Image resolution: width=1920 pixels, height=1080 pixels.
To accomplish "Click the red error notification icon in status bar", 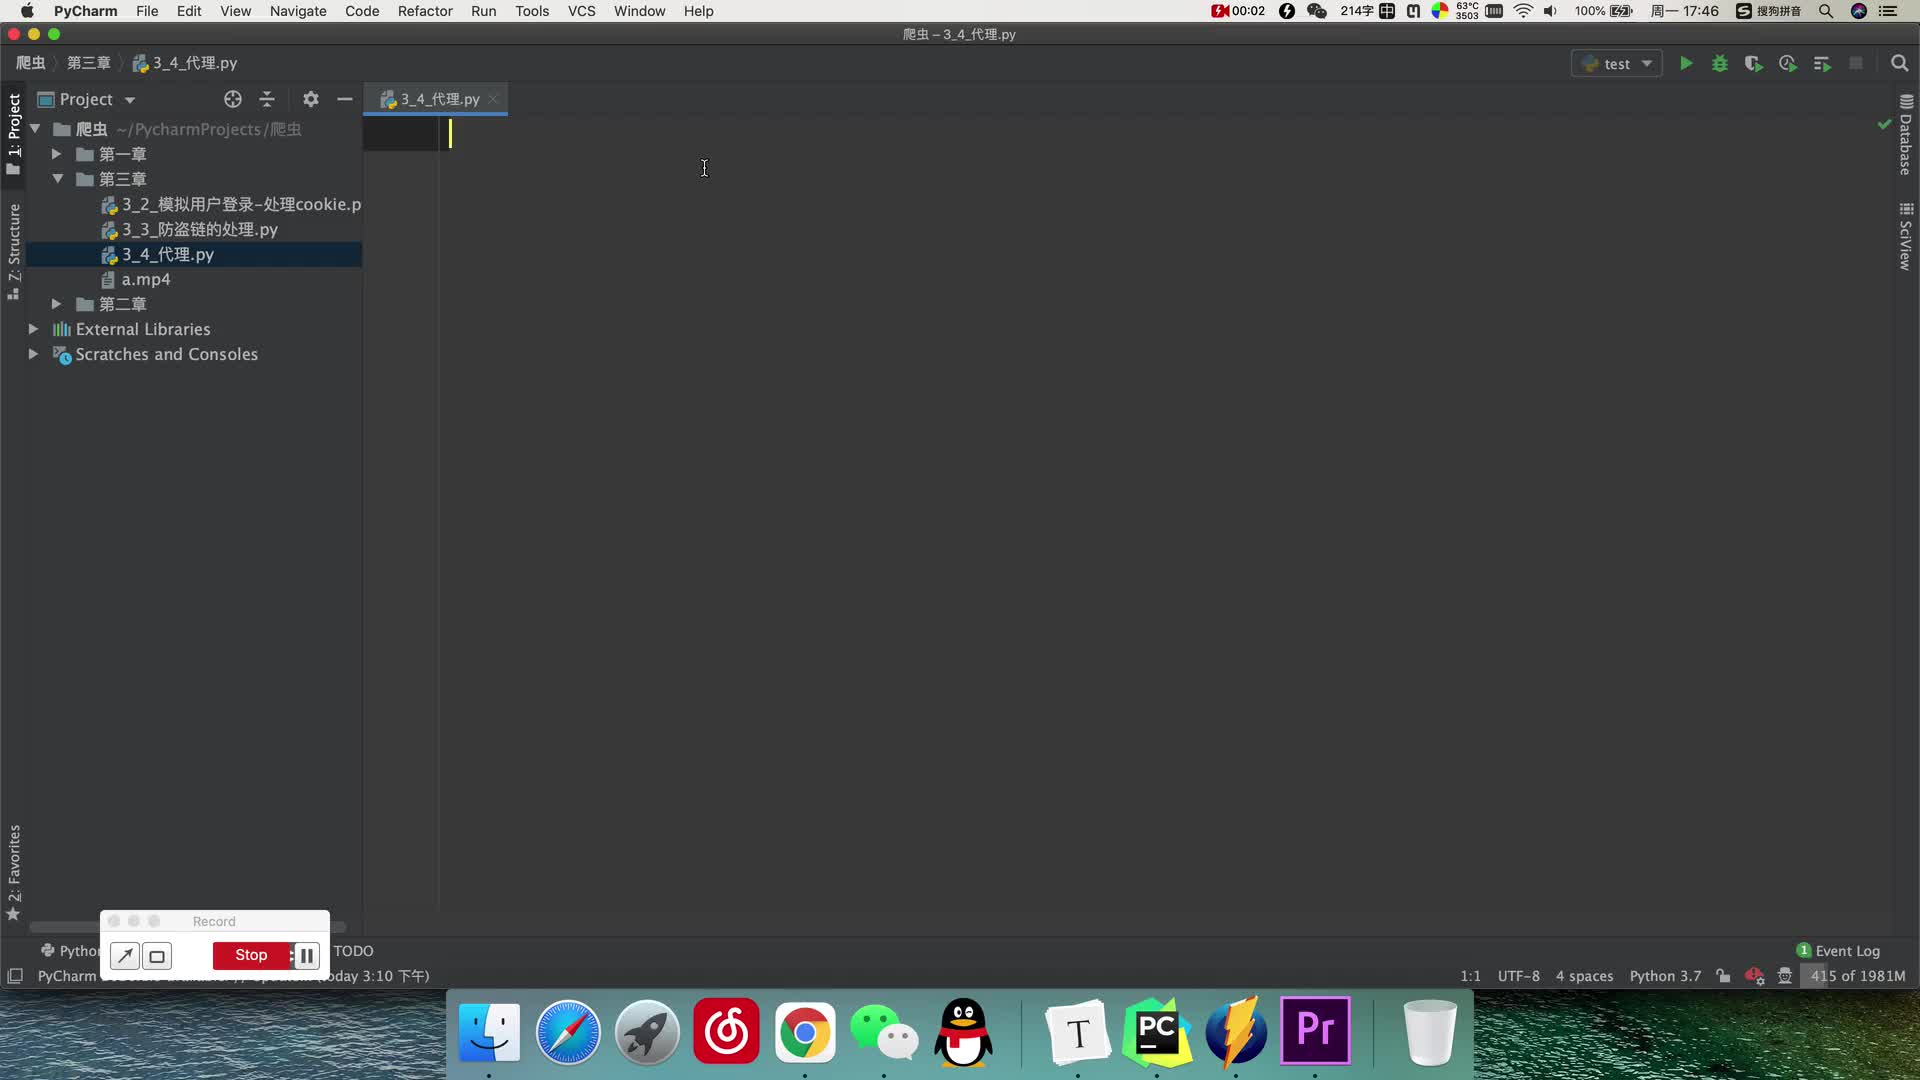I will click(1754, 976).
